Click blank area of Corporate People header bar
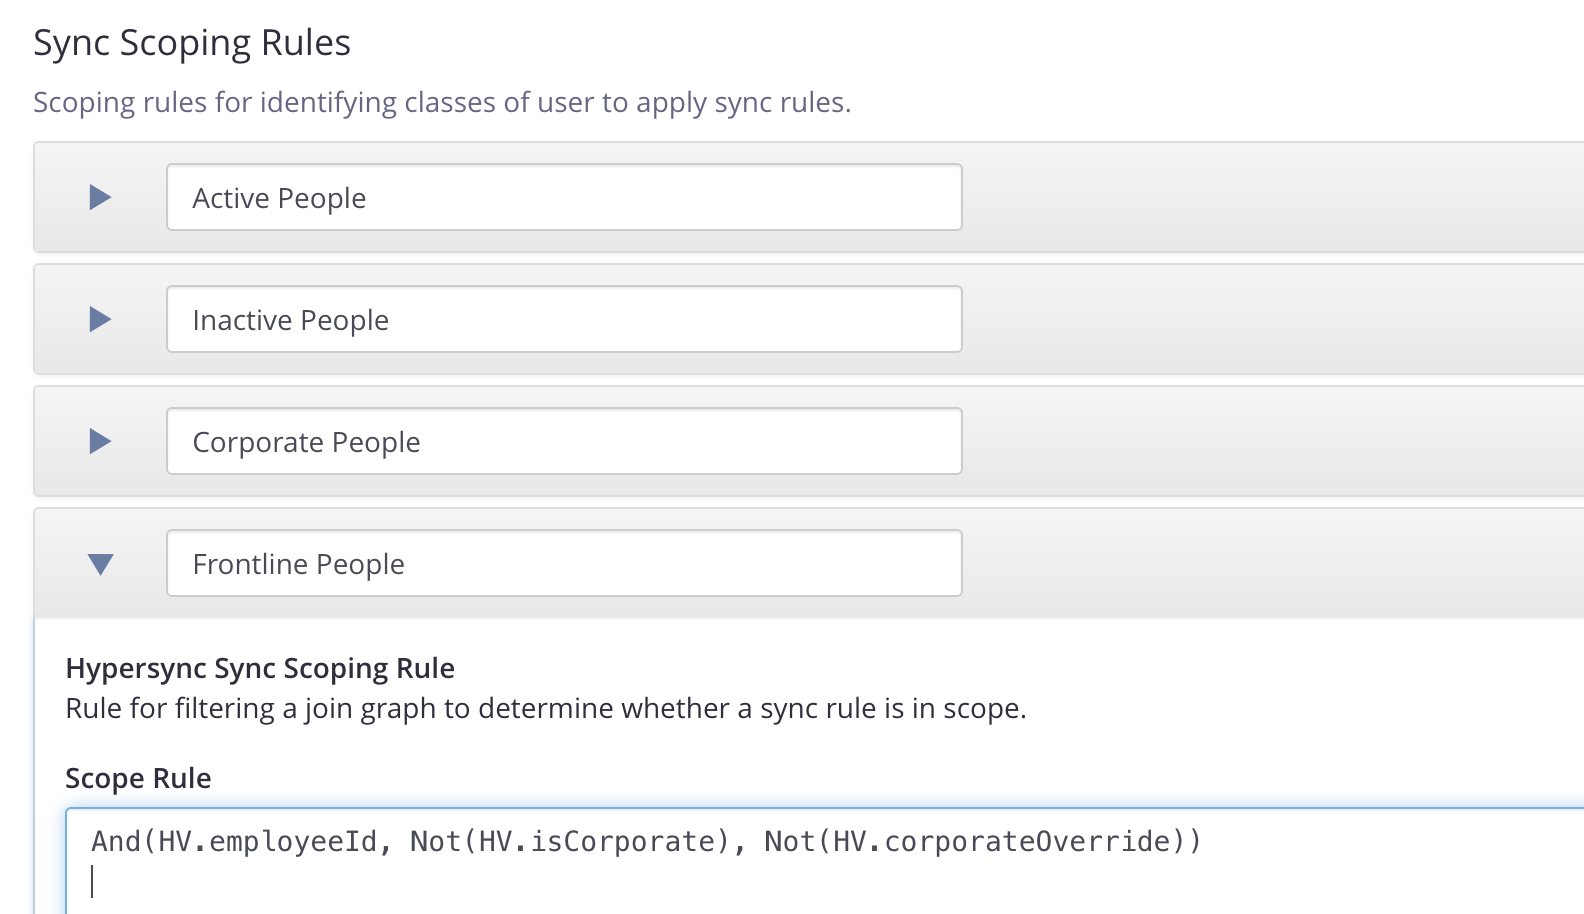Screen dimensions: 1584x914 1270,441
